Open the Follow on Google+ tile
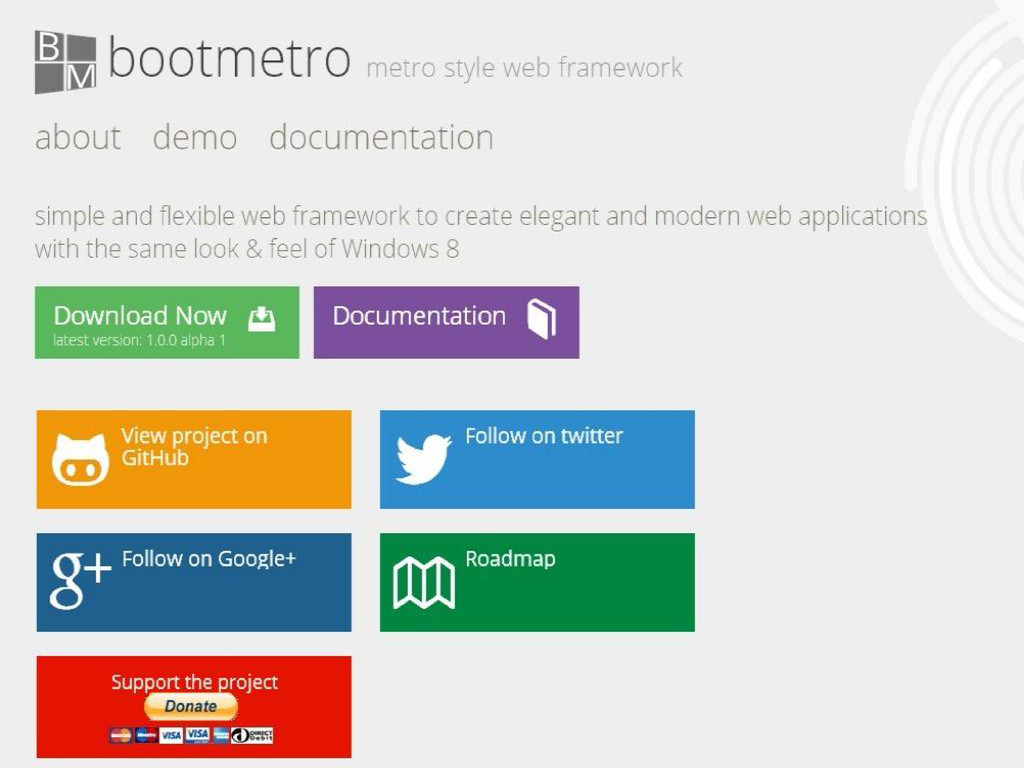 coord(194,583)
